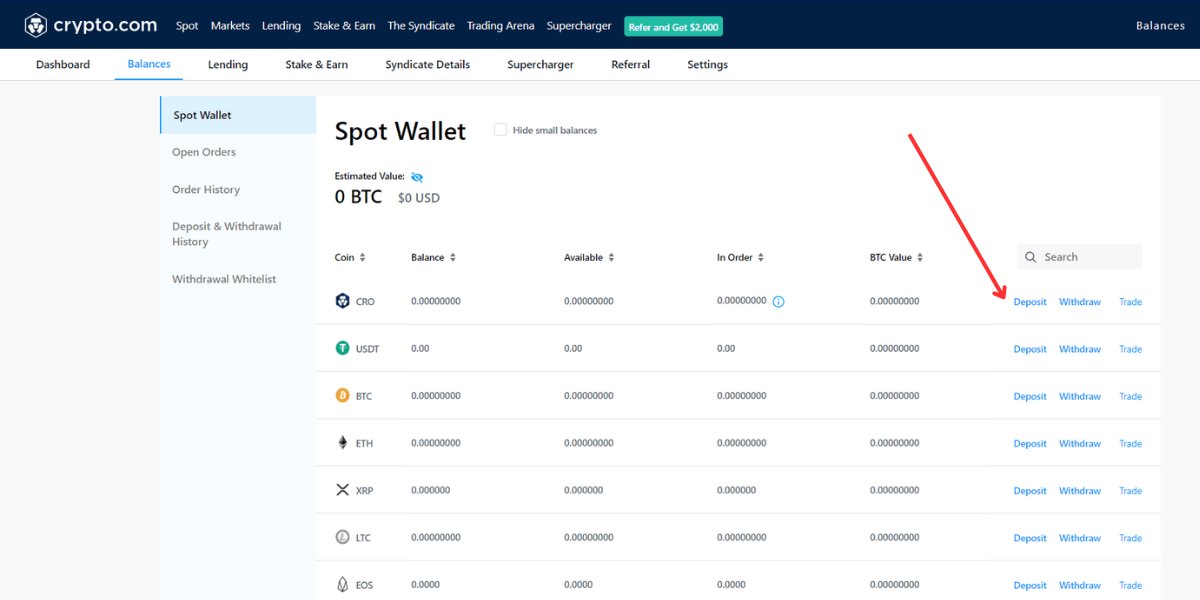Open Lending in top navigation bar

click(281, 26)
